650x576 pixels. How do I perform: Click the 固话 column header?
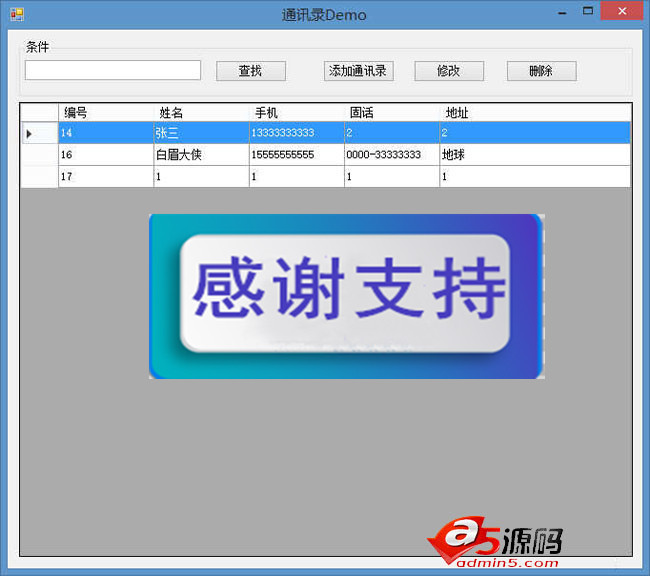point(392,112)
